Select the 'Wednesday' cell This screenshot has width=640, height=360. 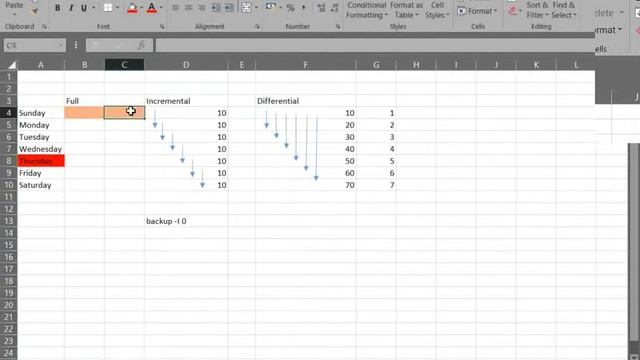pos(41,149)
